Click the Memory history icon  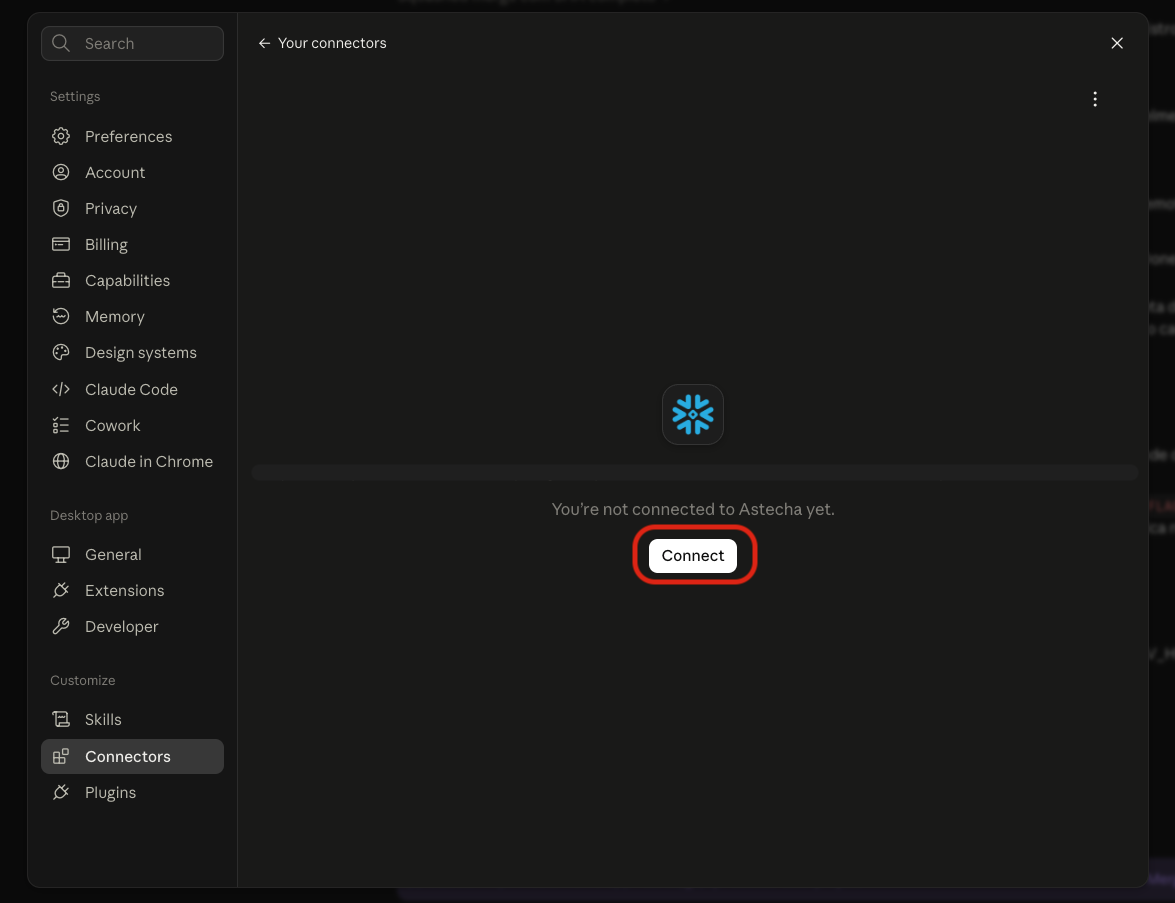(61, 316)
